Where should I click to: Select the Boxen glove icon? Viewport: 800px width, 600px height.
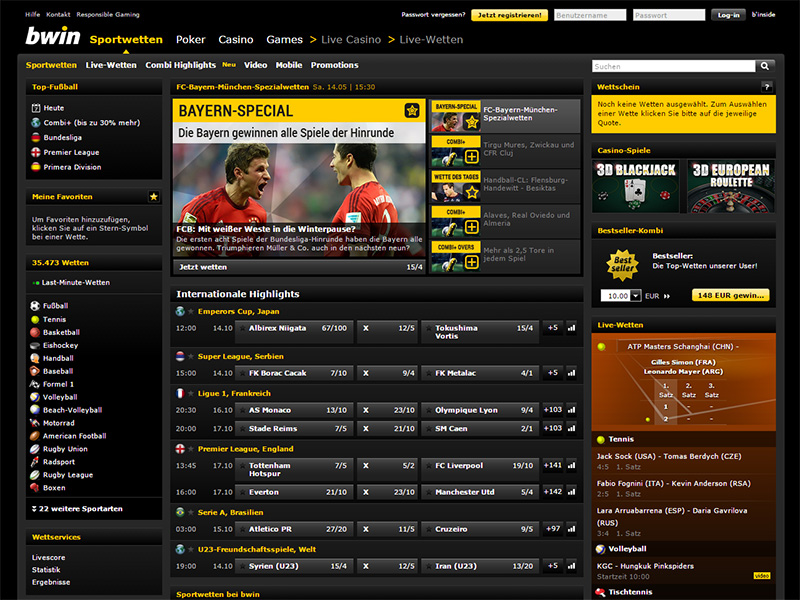(35, 488)
